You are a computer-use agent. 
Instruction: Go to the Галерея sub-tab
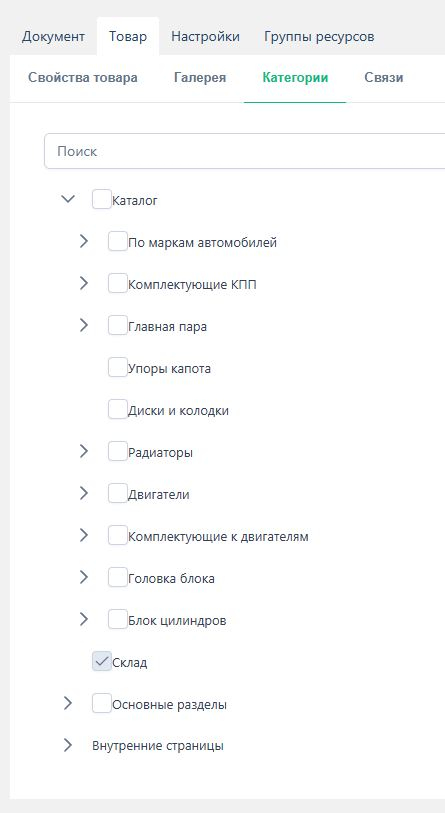pos(200,78)
